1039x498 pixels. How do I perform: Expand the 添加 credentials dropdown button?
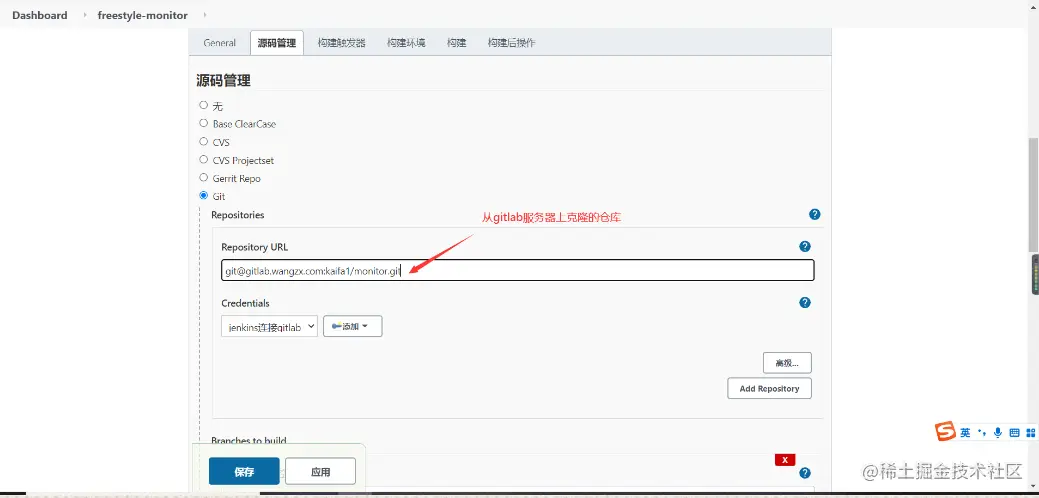point(353,326)
